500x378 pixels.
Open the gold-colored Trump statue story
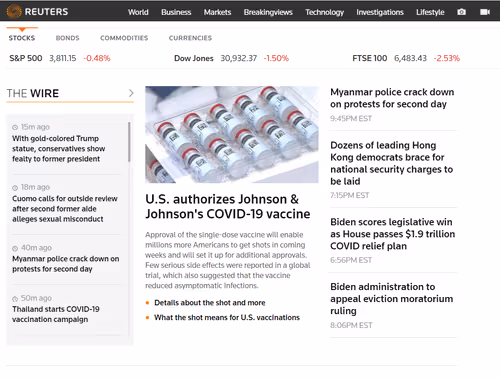coord(59,149)
